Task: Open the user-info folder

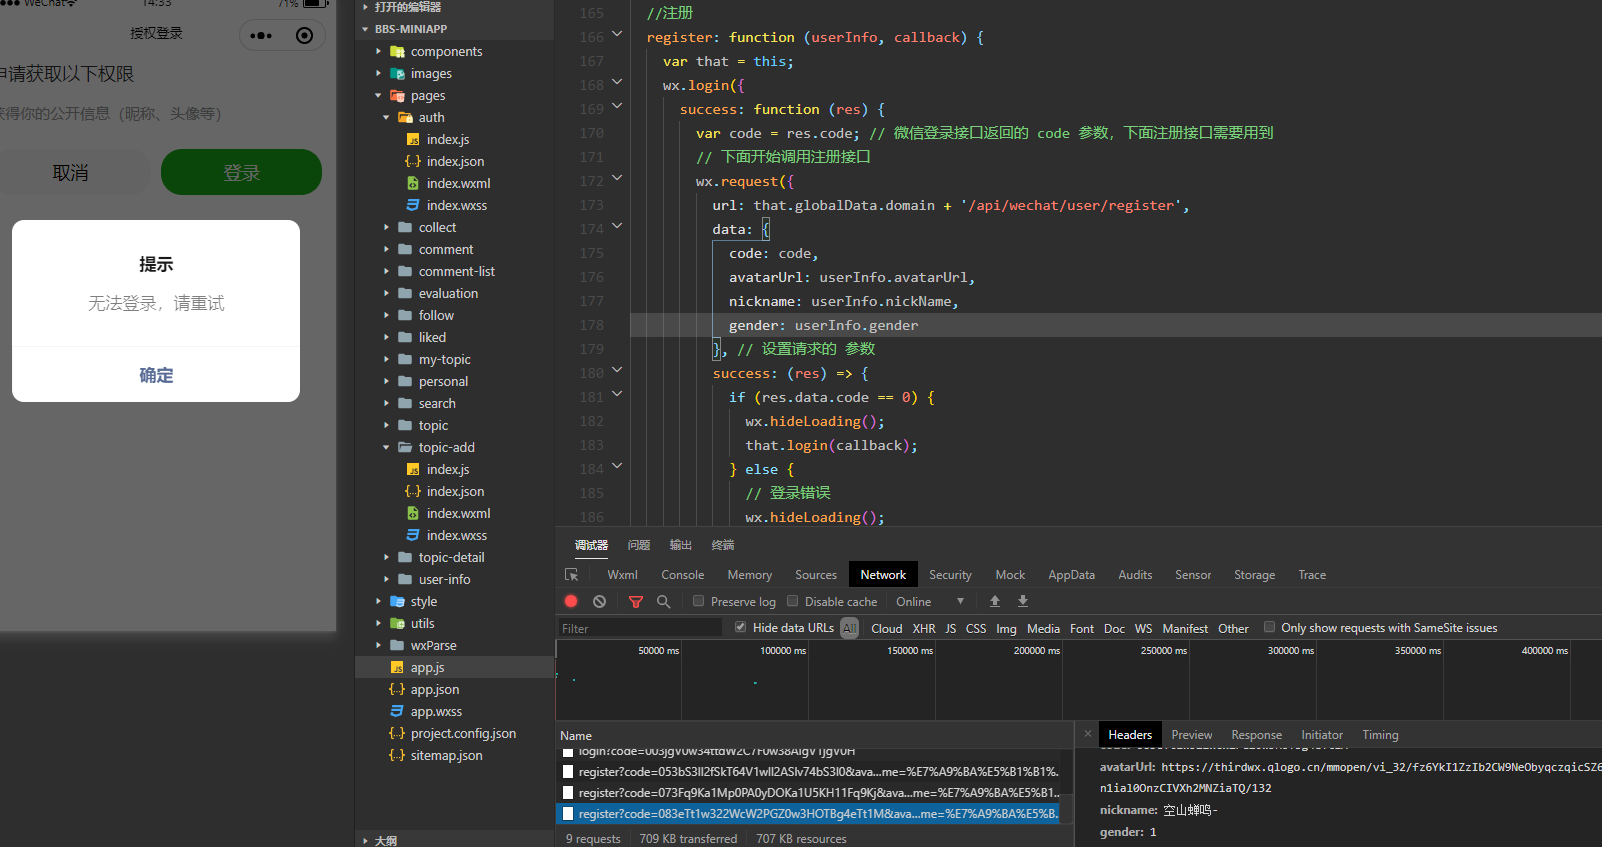Action: (444, 580)
